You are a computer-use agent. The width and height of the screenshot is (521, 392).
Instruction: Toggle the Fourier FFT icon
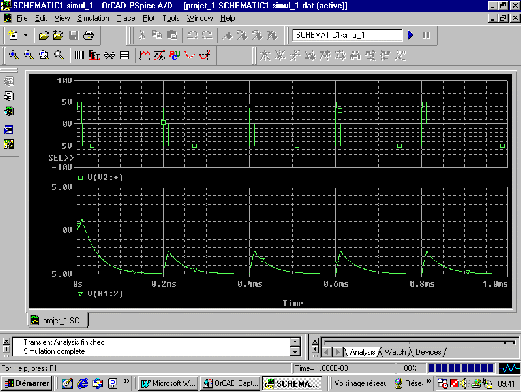(94, 55)
